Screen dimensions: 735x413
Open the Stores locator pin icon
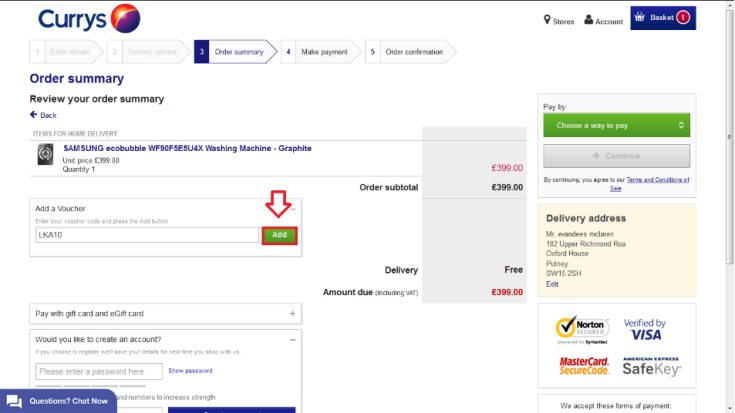pyautogui.click(x=547, y=20)
